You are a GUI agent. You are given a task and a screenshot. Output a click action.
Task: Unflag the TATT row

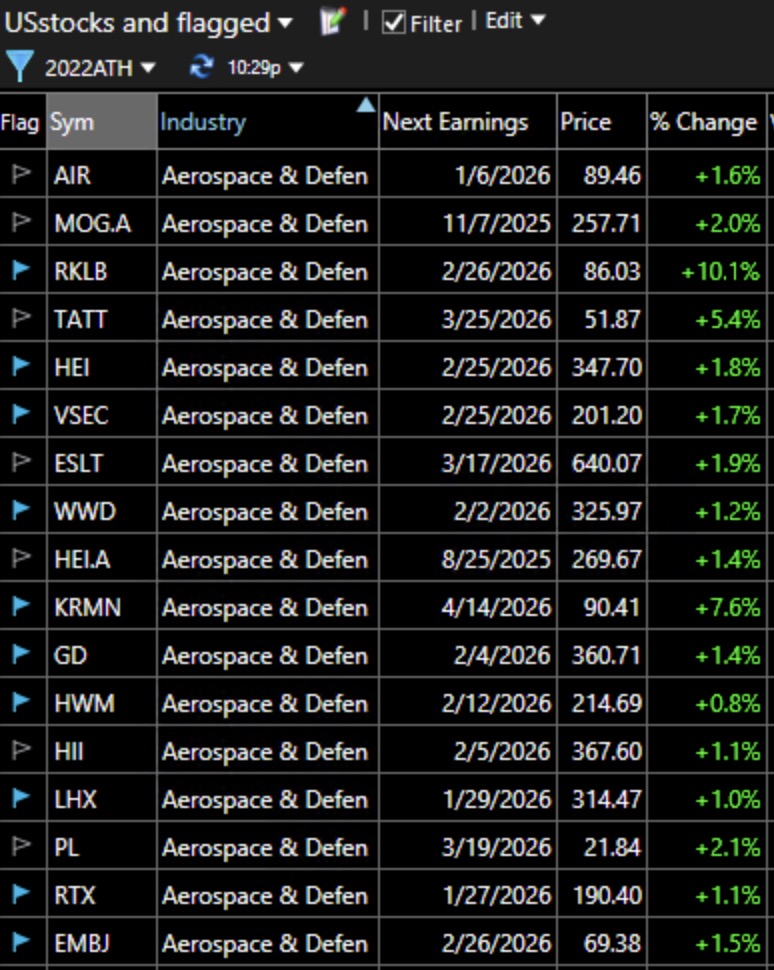point(21,315)
